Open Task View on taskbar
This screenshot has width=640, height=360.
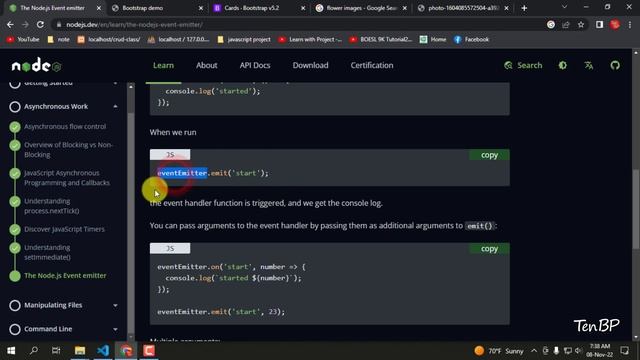point(56,351)
